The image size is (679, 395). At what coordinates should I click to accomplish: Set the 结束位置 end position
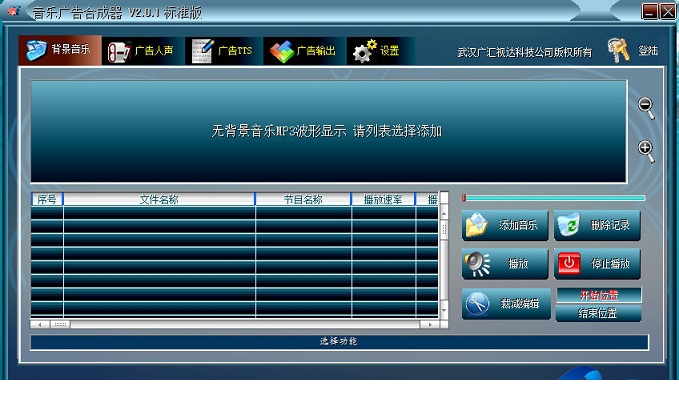tap(598, 313)
